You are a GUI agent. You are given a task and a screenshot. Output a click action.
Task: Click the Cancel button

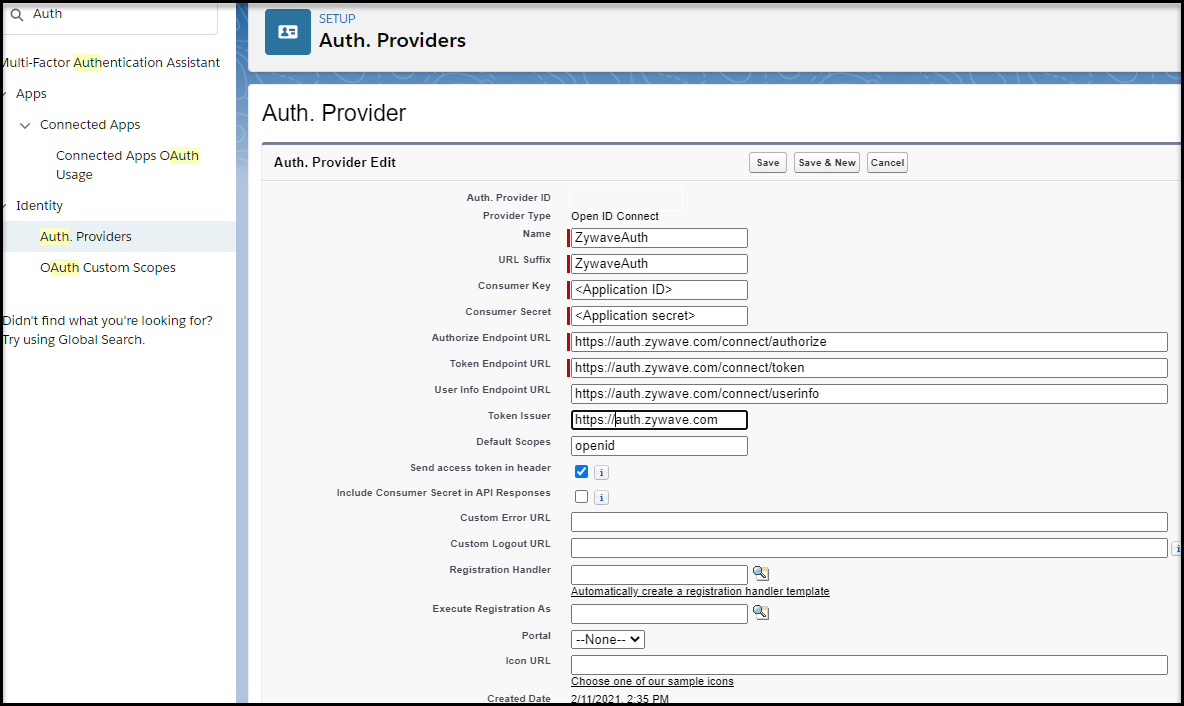click(x=887, y=162)
